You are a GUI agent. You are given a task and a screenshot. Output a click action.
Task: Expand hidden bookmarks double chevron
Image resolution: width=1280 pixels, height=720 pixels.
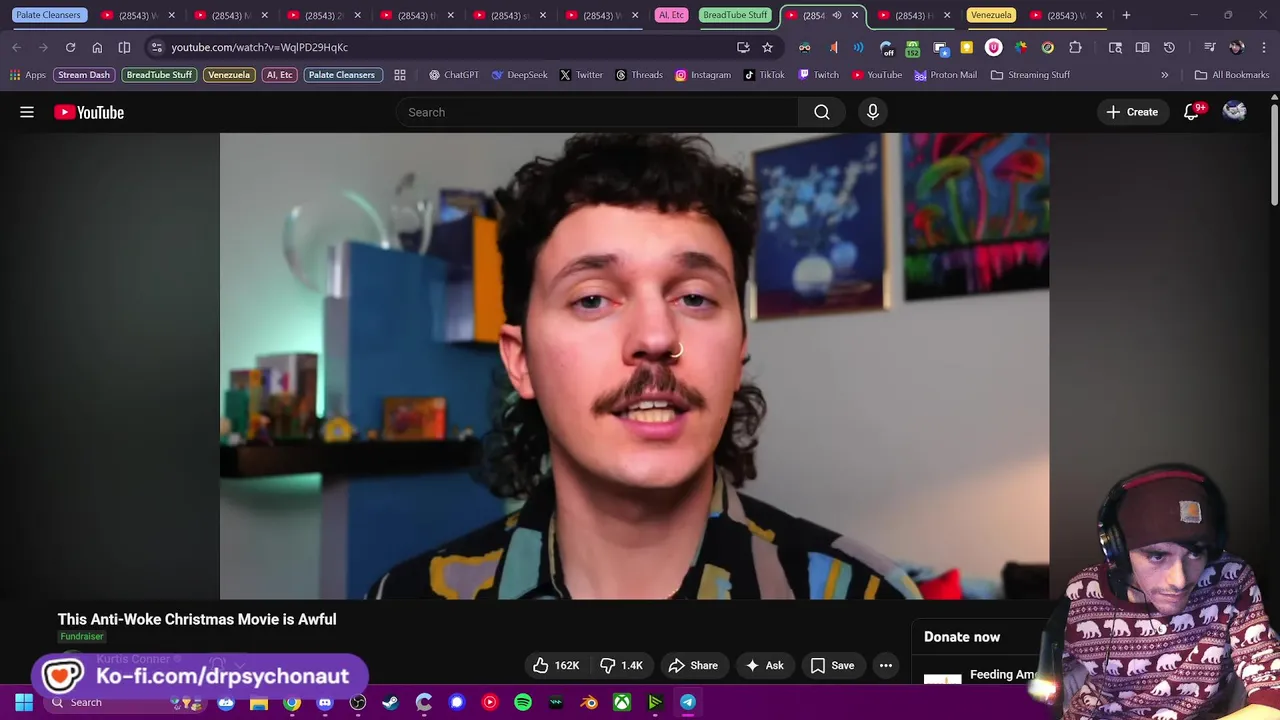click(x=1164, y=75)
